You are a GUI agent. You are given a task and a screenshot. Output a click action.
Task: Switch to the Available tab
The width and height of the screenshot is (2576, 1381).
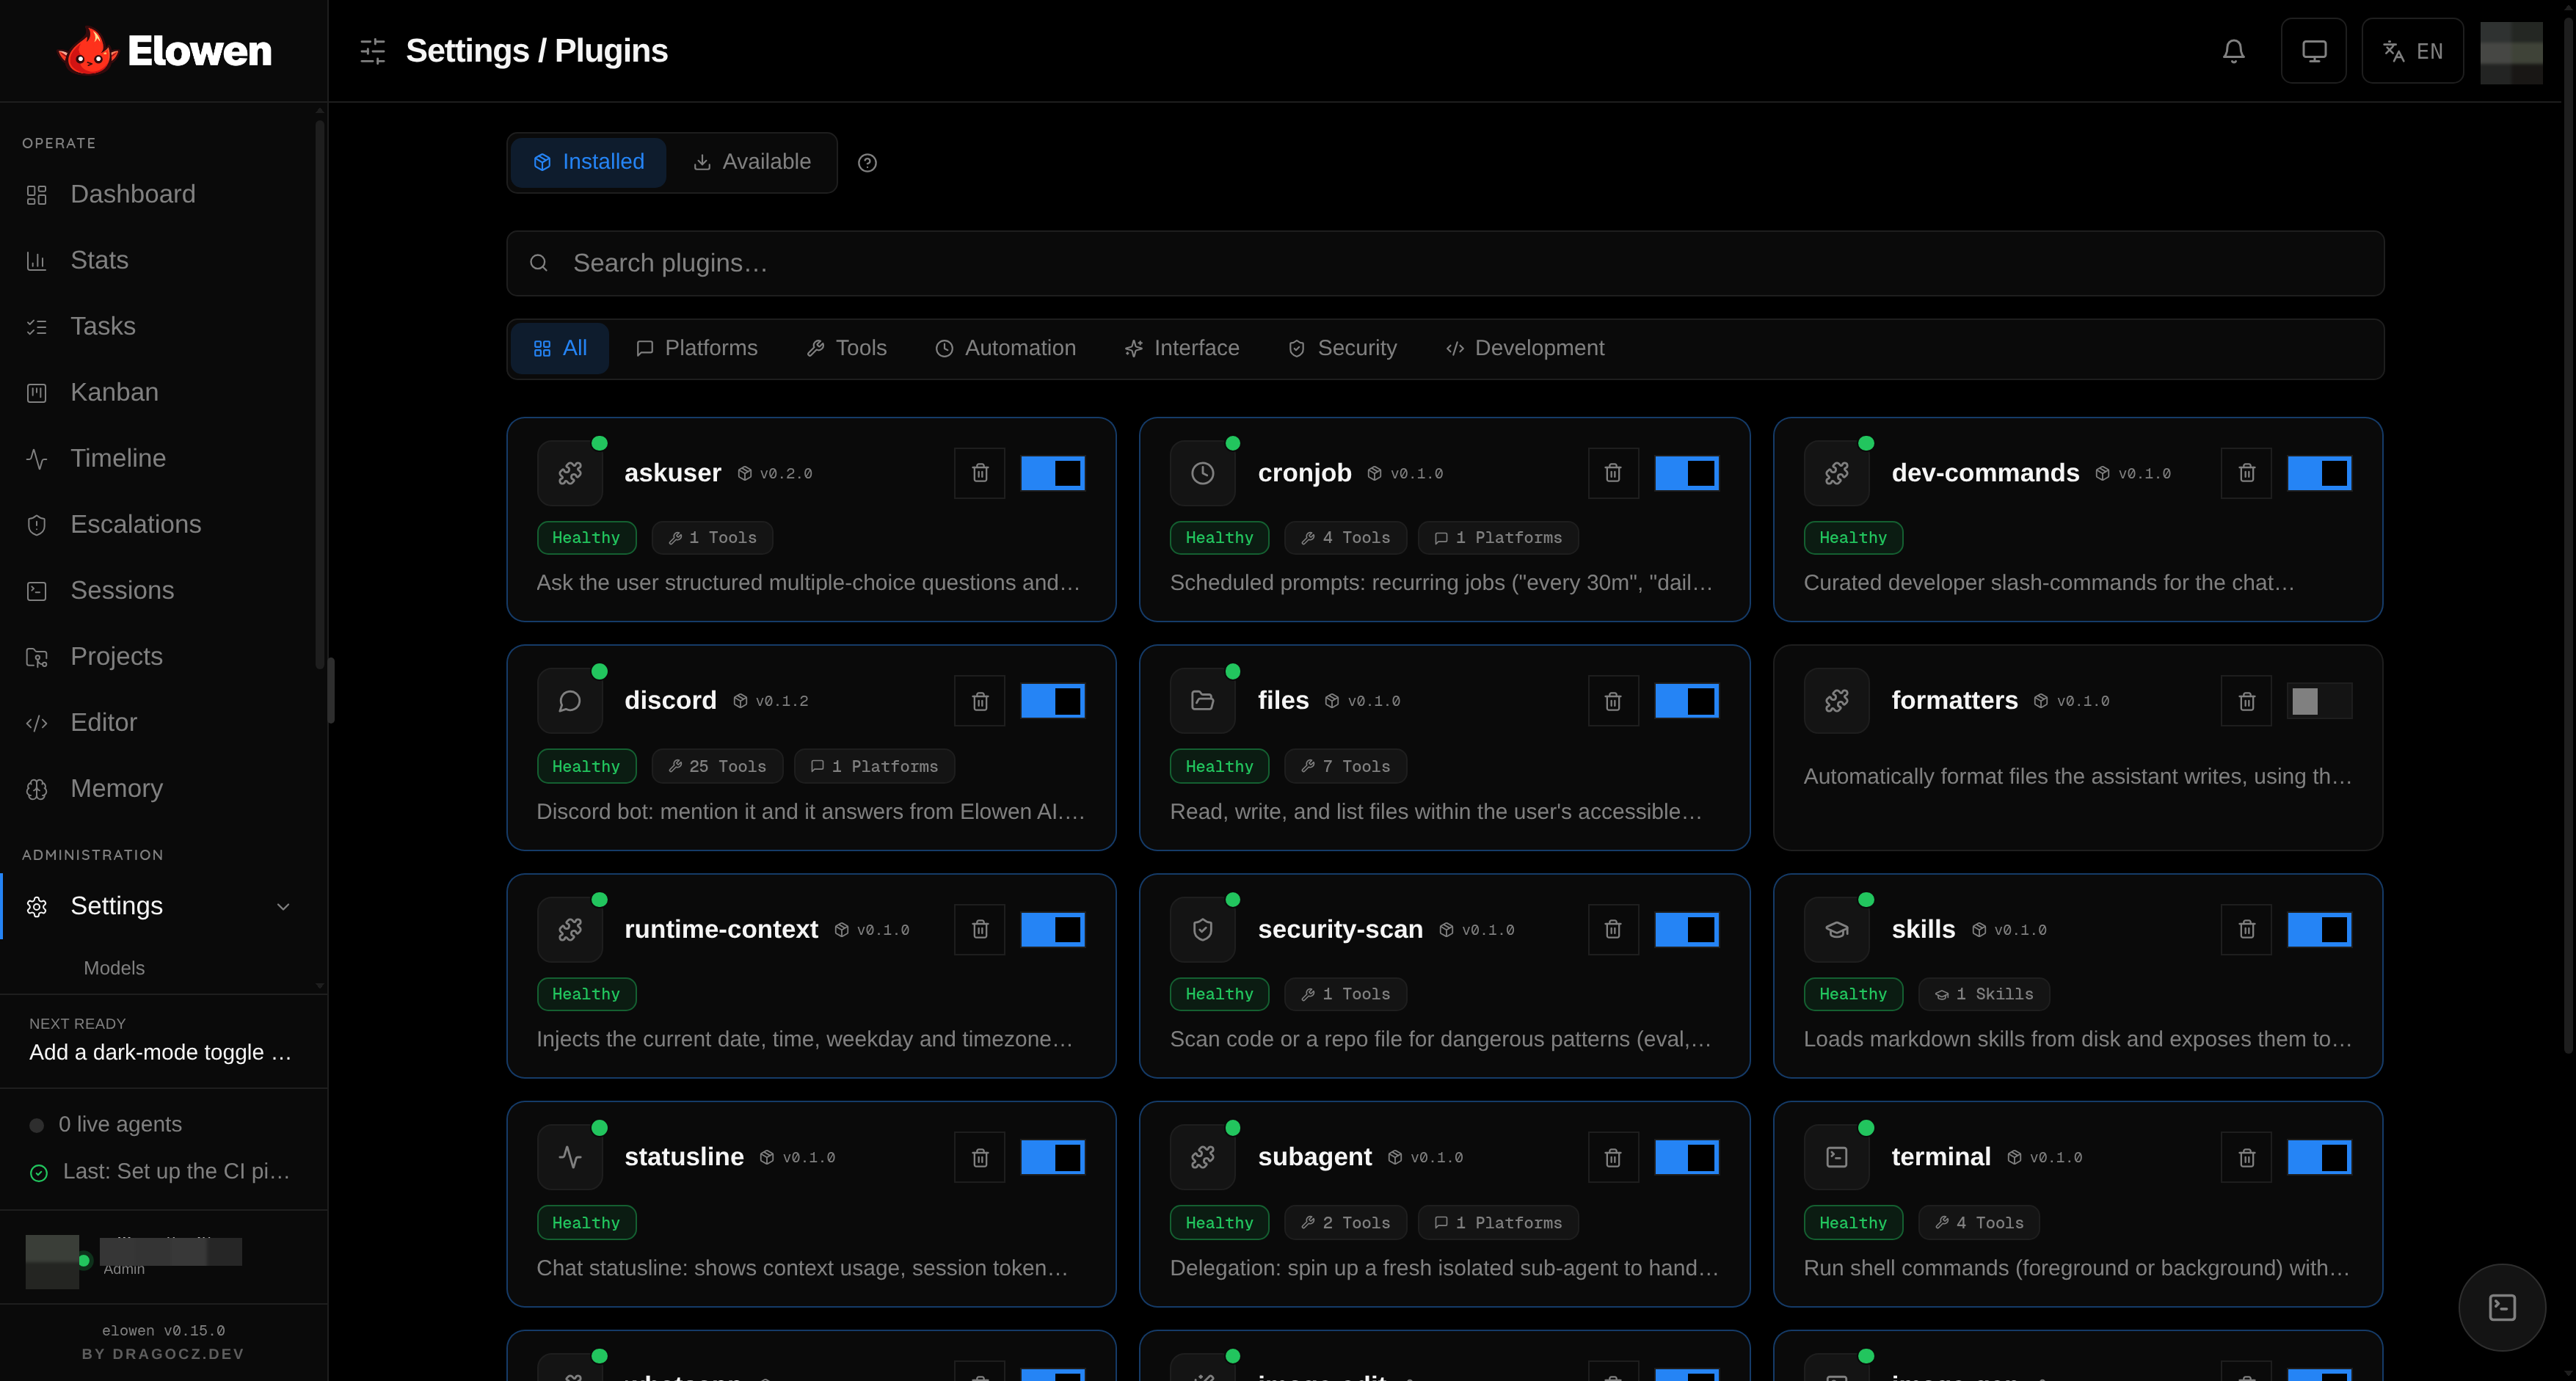752,162
